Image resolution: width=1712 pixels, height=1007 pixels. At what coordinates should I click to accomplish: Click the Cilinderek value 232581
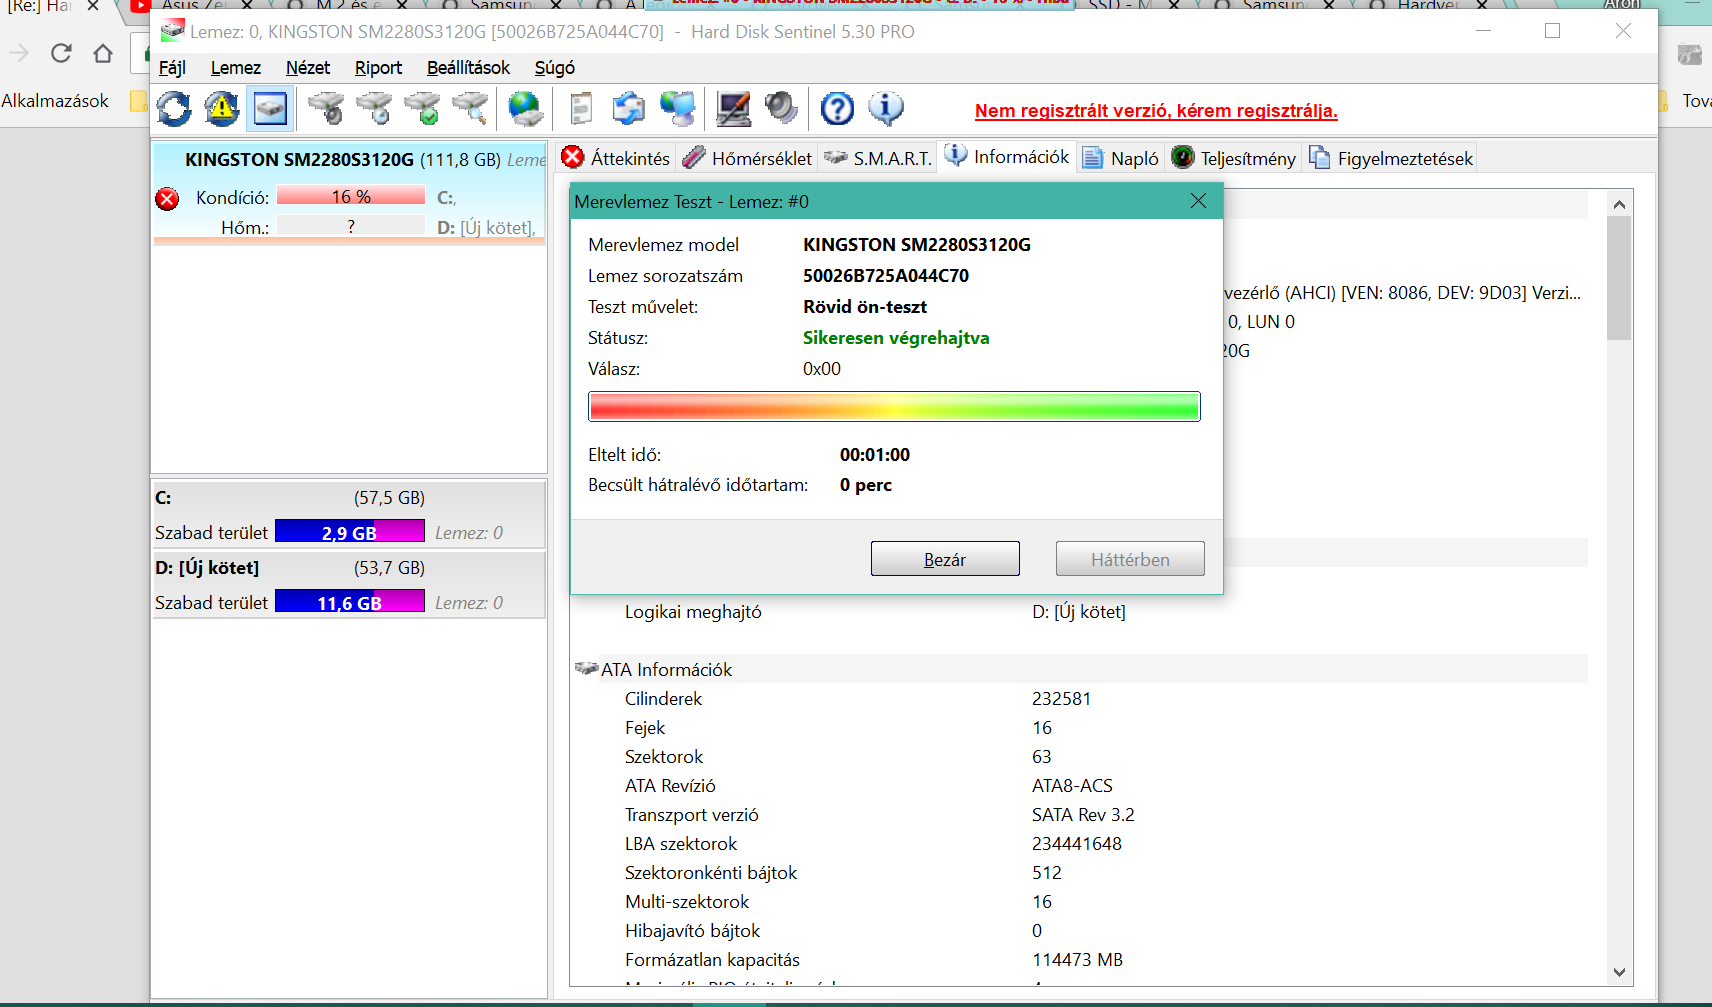pos(1061,699)
